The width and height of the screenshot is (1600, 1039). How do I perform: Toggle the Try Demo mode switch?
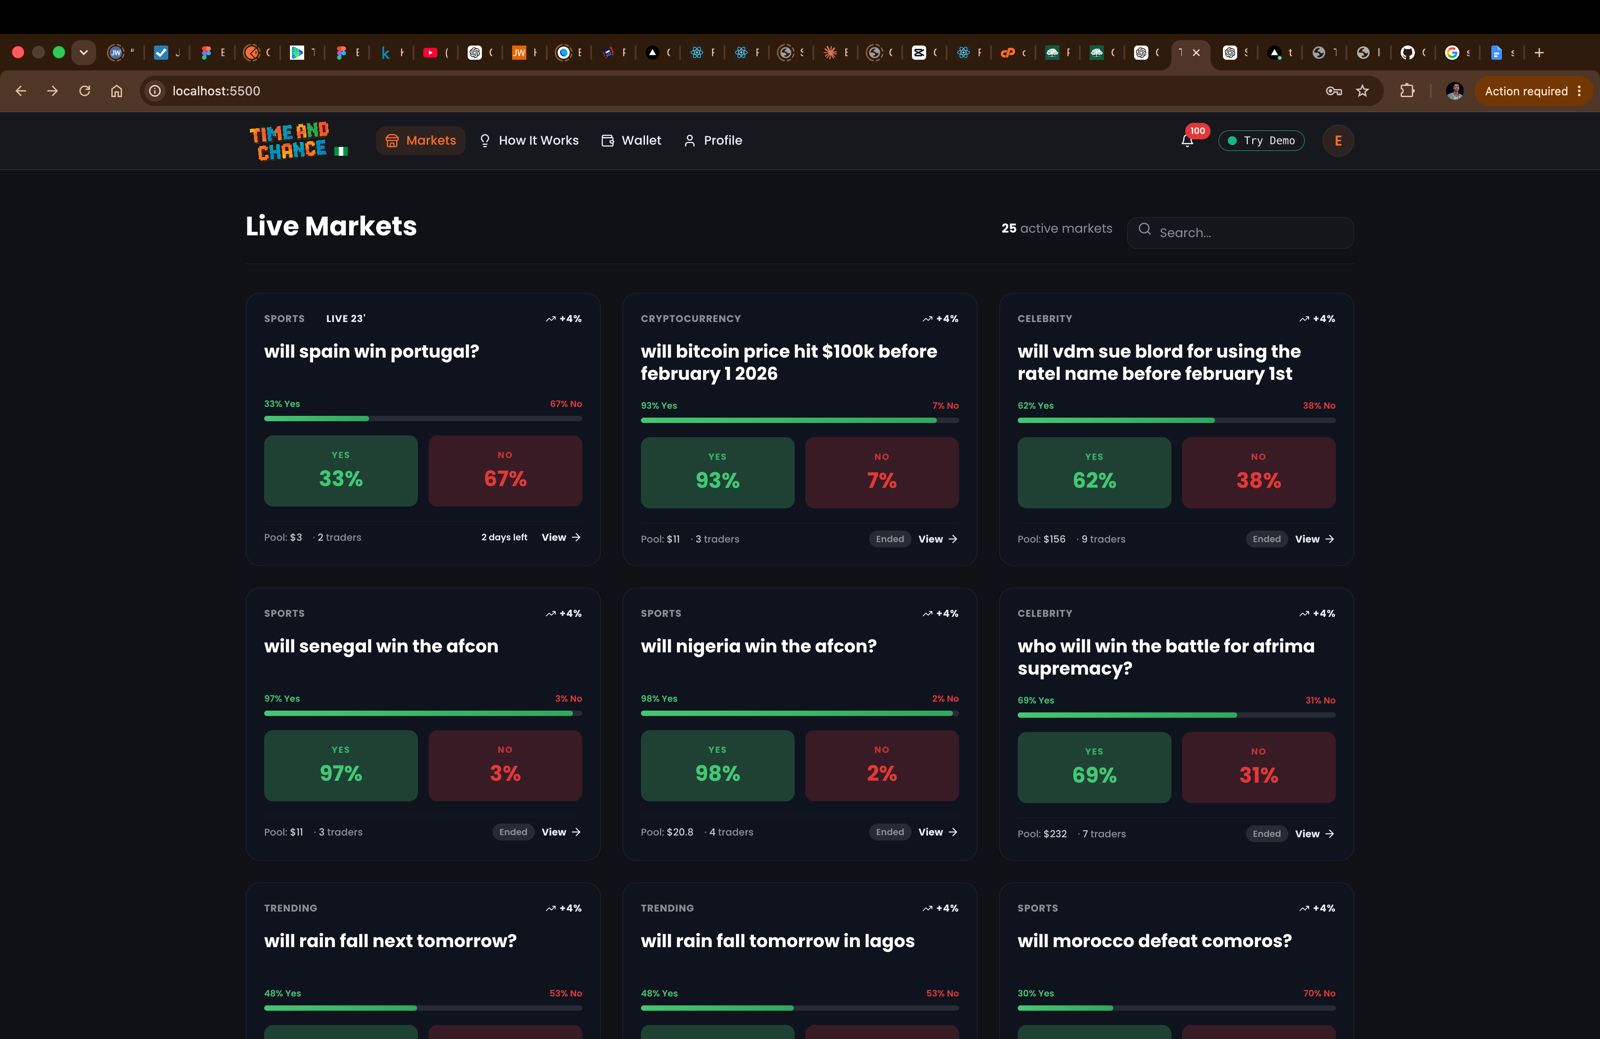point(1261,141)
